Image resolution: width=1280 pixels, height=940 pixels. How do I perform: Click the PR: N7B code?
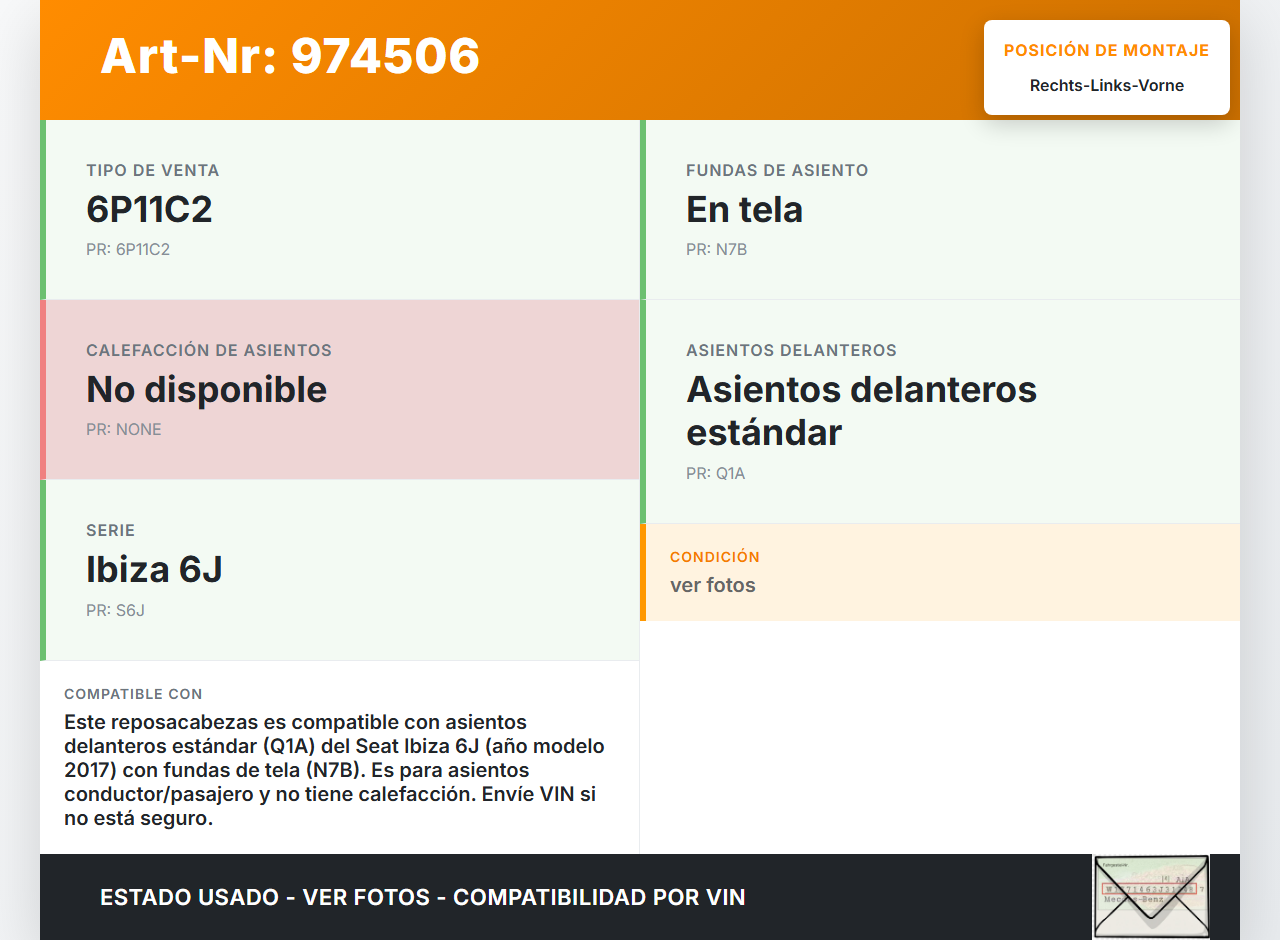point(716,250)
